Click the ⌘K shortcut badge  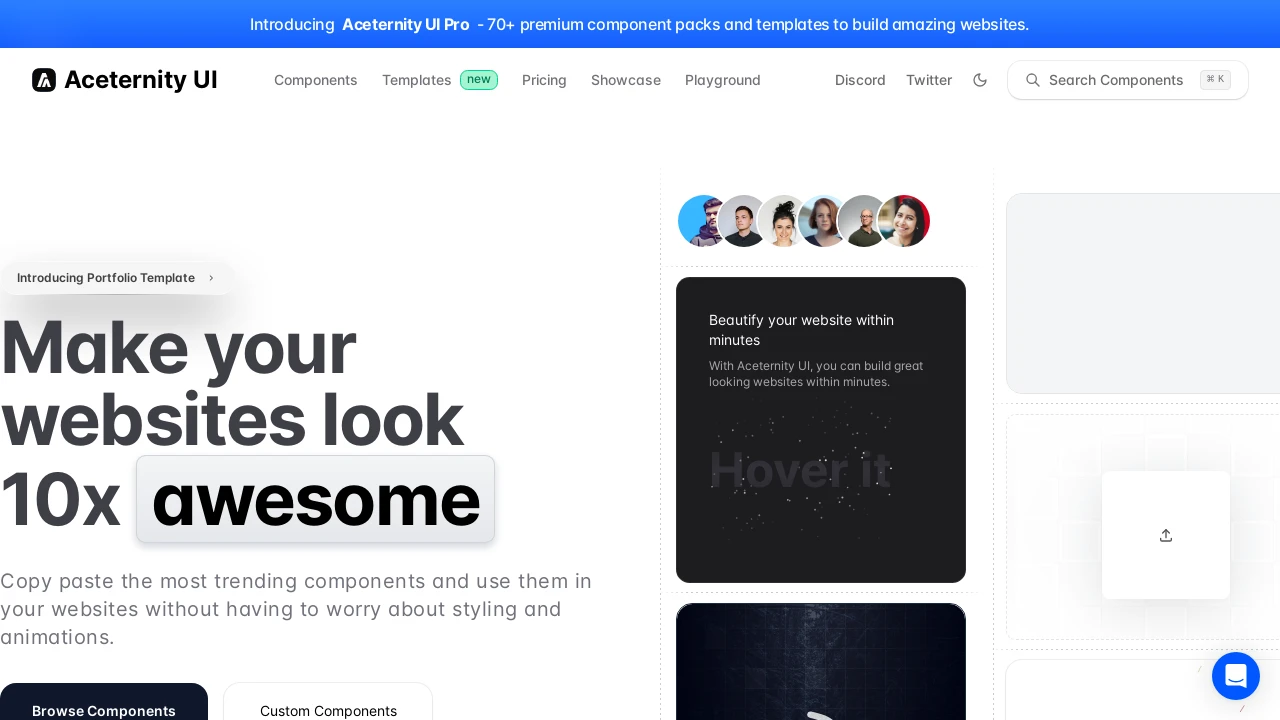[x=1215, y=80]
